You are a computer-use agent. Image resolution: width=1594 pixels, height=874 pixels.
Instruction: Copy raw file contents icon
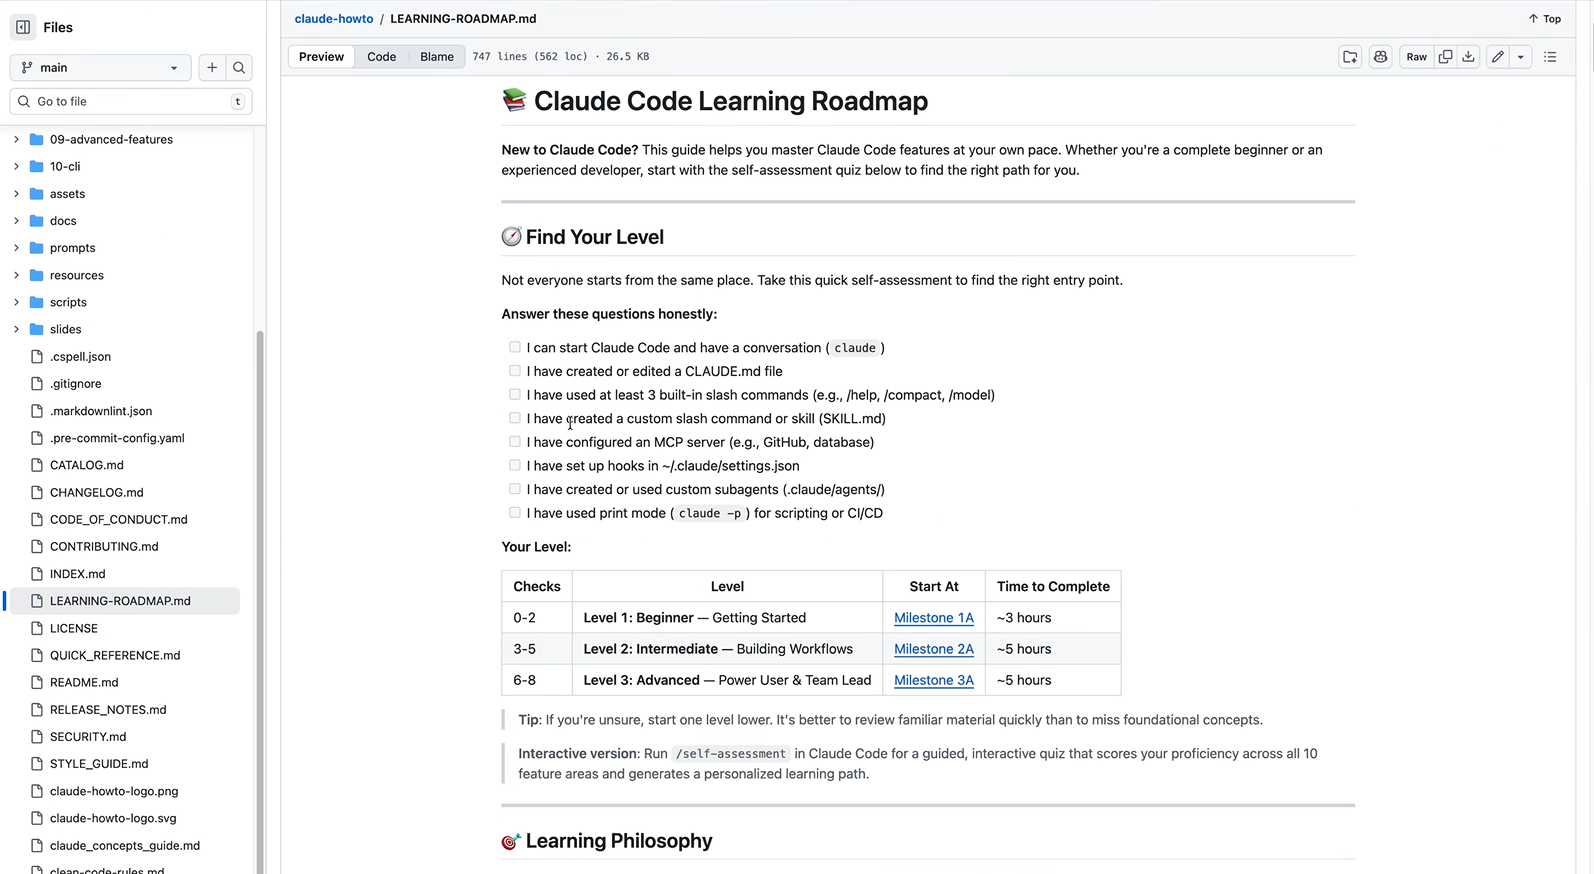[x=1445, y=57]
